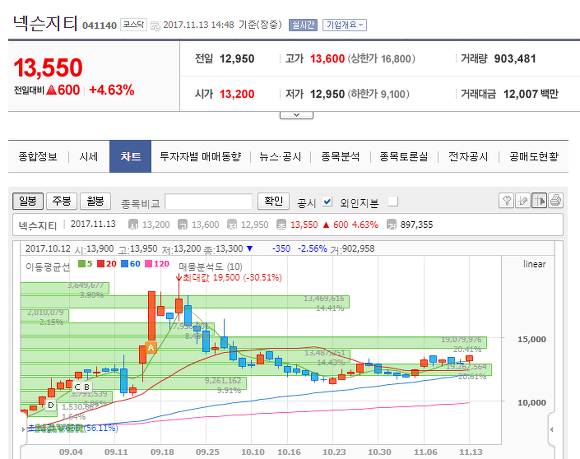Print the chart with the printer icon
The height and width of the screenshot is (459, 580).
click(556, 201)
